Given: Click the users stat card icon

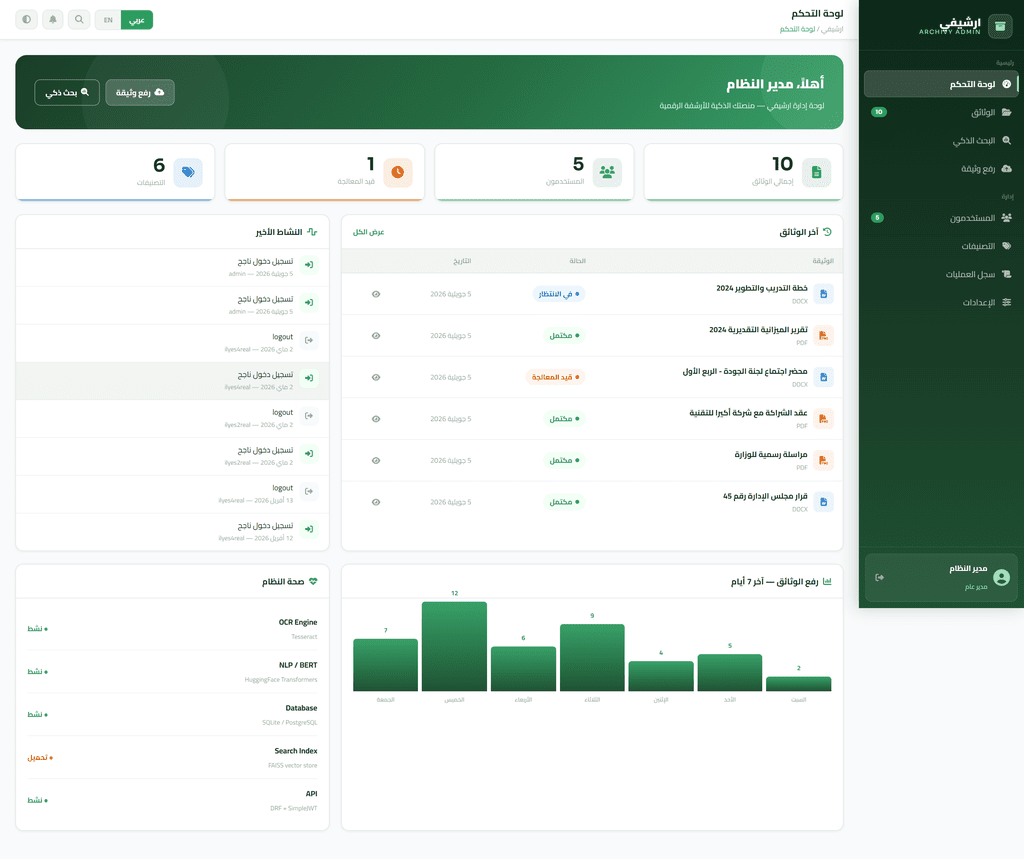Looking at the screenshot, I should 607,172.
